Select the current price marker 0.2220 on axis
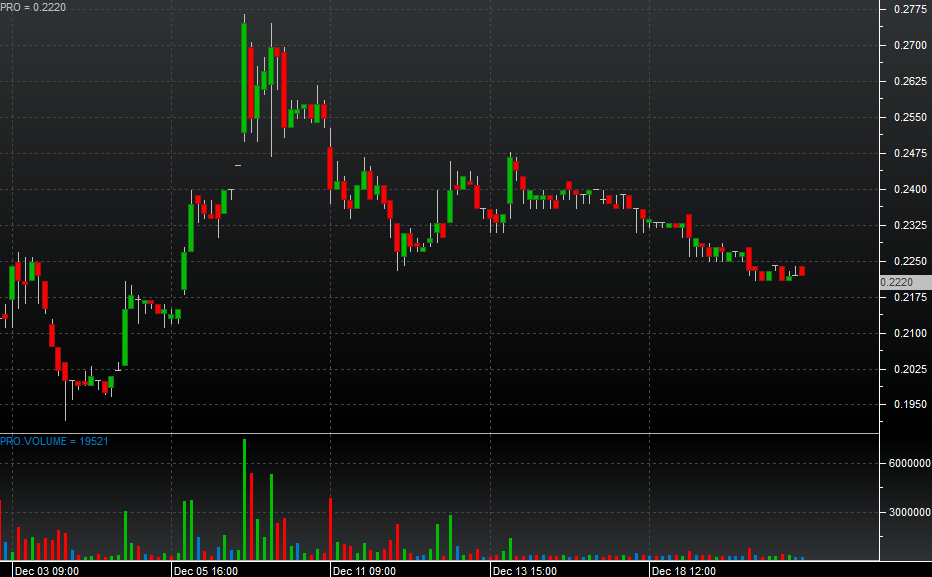The image size is (932, 577). [x=896, y=282]
